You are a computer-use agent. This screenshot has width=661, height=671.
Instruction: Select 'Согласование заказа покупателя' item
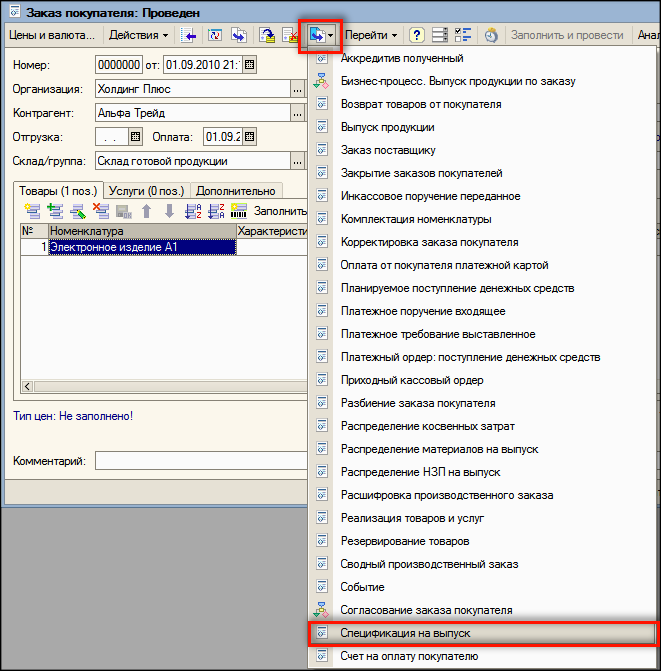[483, 610]
